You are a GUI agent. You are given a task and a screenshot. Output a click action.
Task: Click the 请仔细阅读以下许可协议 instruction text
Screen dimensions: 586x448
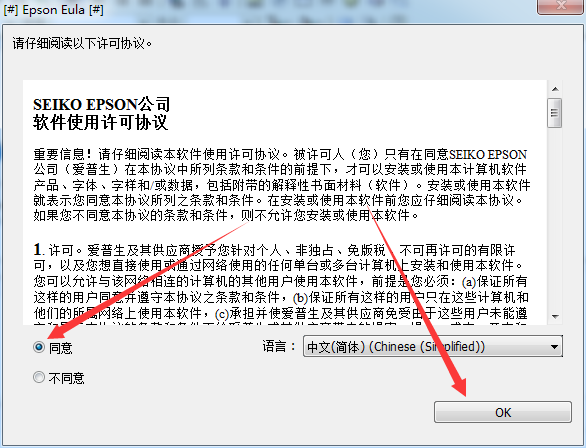click(83, 44)
